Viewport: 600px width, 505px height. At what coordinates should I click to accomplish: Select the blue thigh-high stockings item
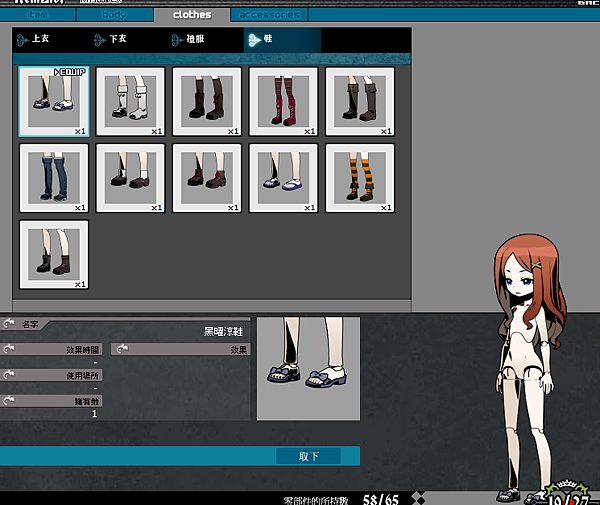click(54, 177)
